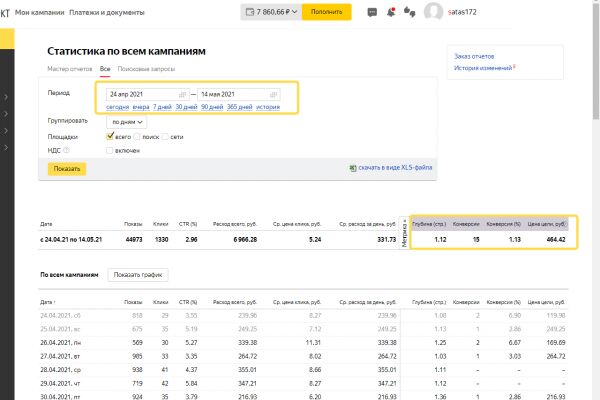The image size is (600, 400).
Task: Sort lower table by 'Клики' header
Action: [160, 302]
